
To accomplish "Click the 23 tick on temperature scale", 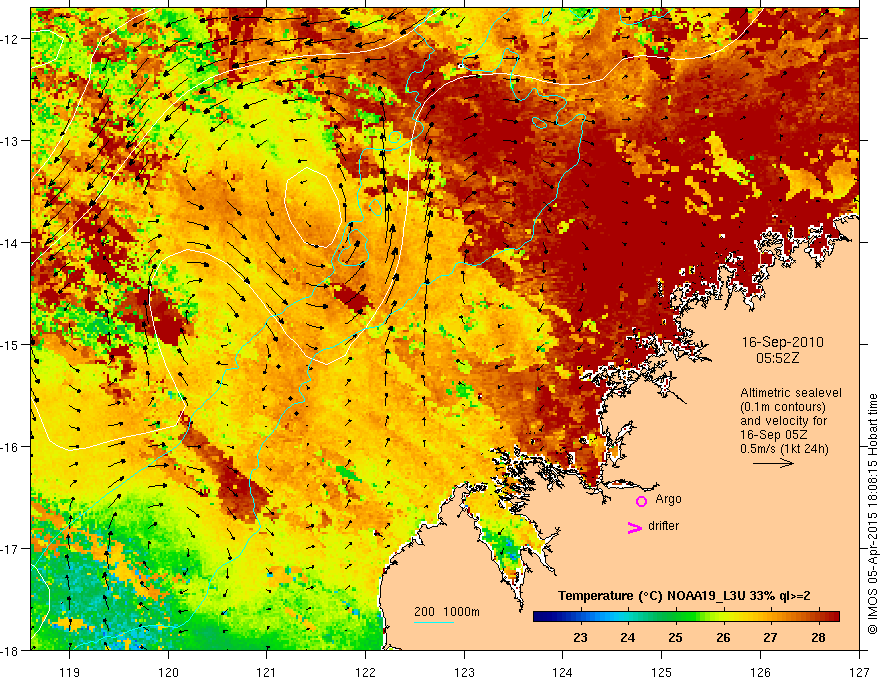I will coord(580,637).
